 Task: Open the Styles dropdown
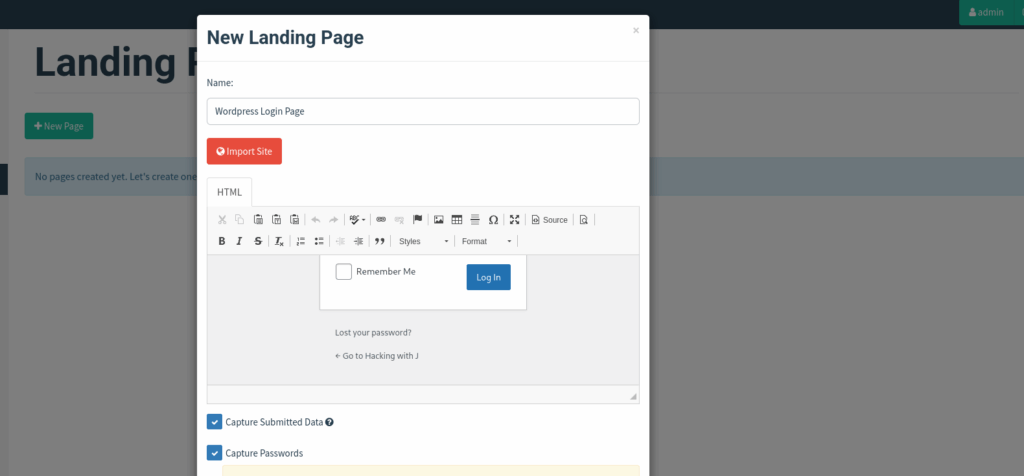coord(423,241)
